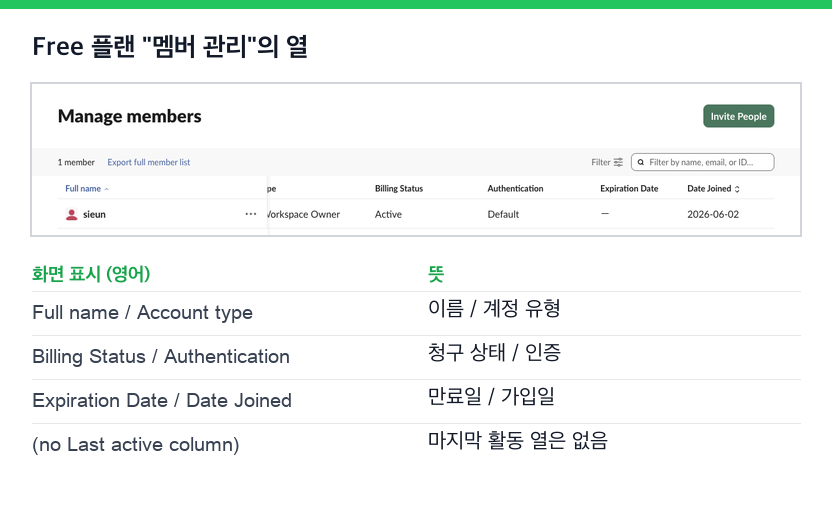This screenshot has width=832, height=505.
Task: Click the Expiration Date column header
Action: point(629,189)
